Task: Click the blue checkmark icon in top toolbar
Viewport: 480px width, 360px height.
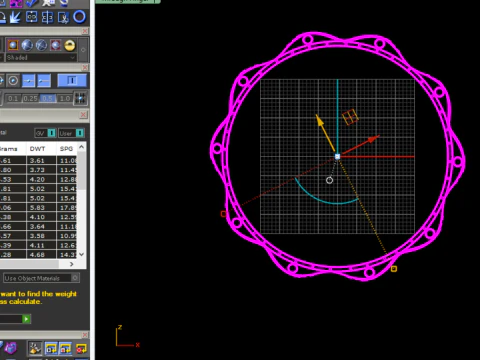Action: pyautogui.click(x=32, y=3)
